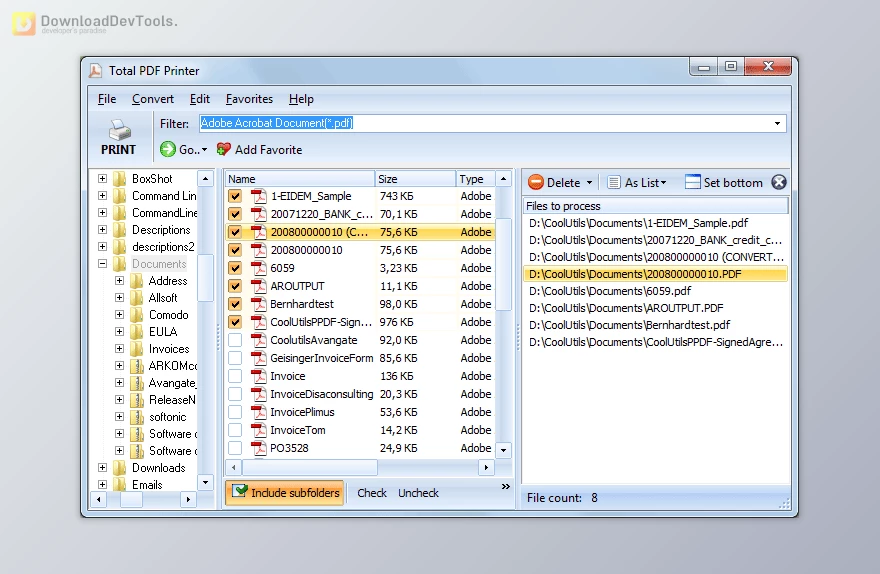Select D:\CoolUtils\Documents\6059.pdf in the process list
This screenshot has width=880, height=574.
[655, 291]
